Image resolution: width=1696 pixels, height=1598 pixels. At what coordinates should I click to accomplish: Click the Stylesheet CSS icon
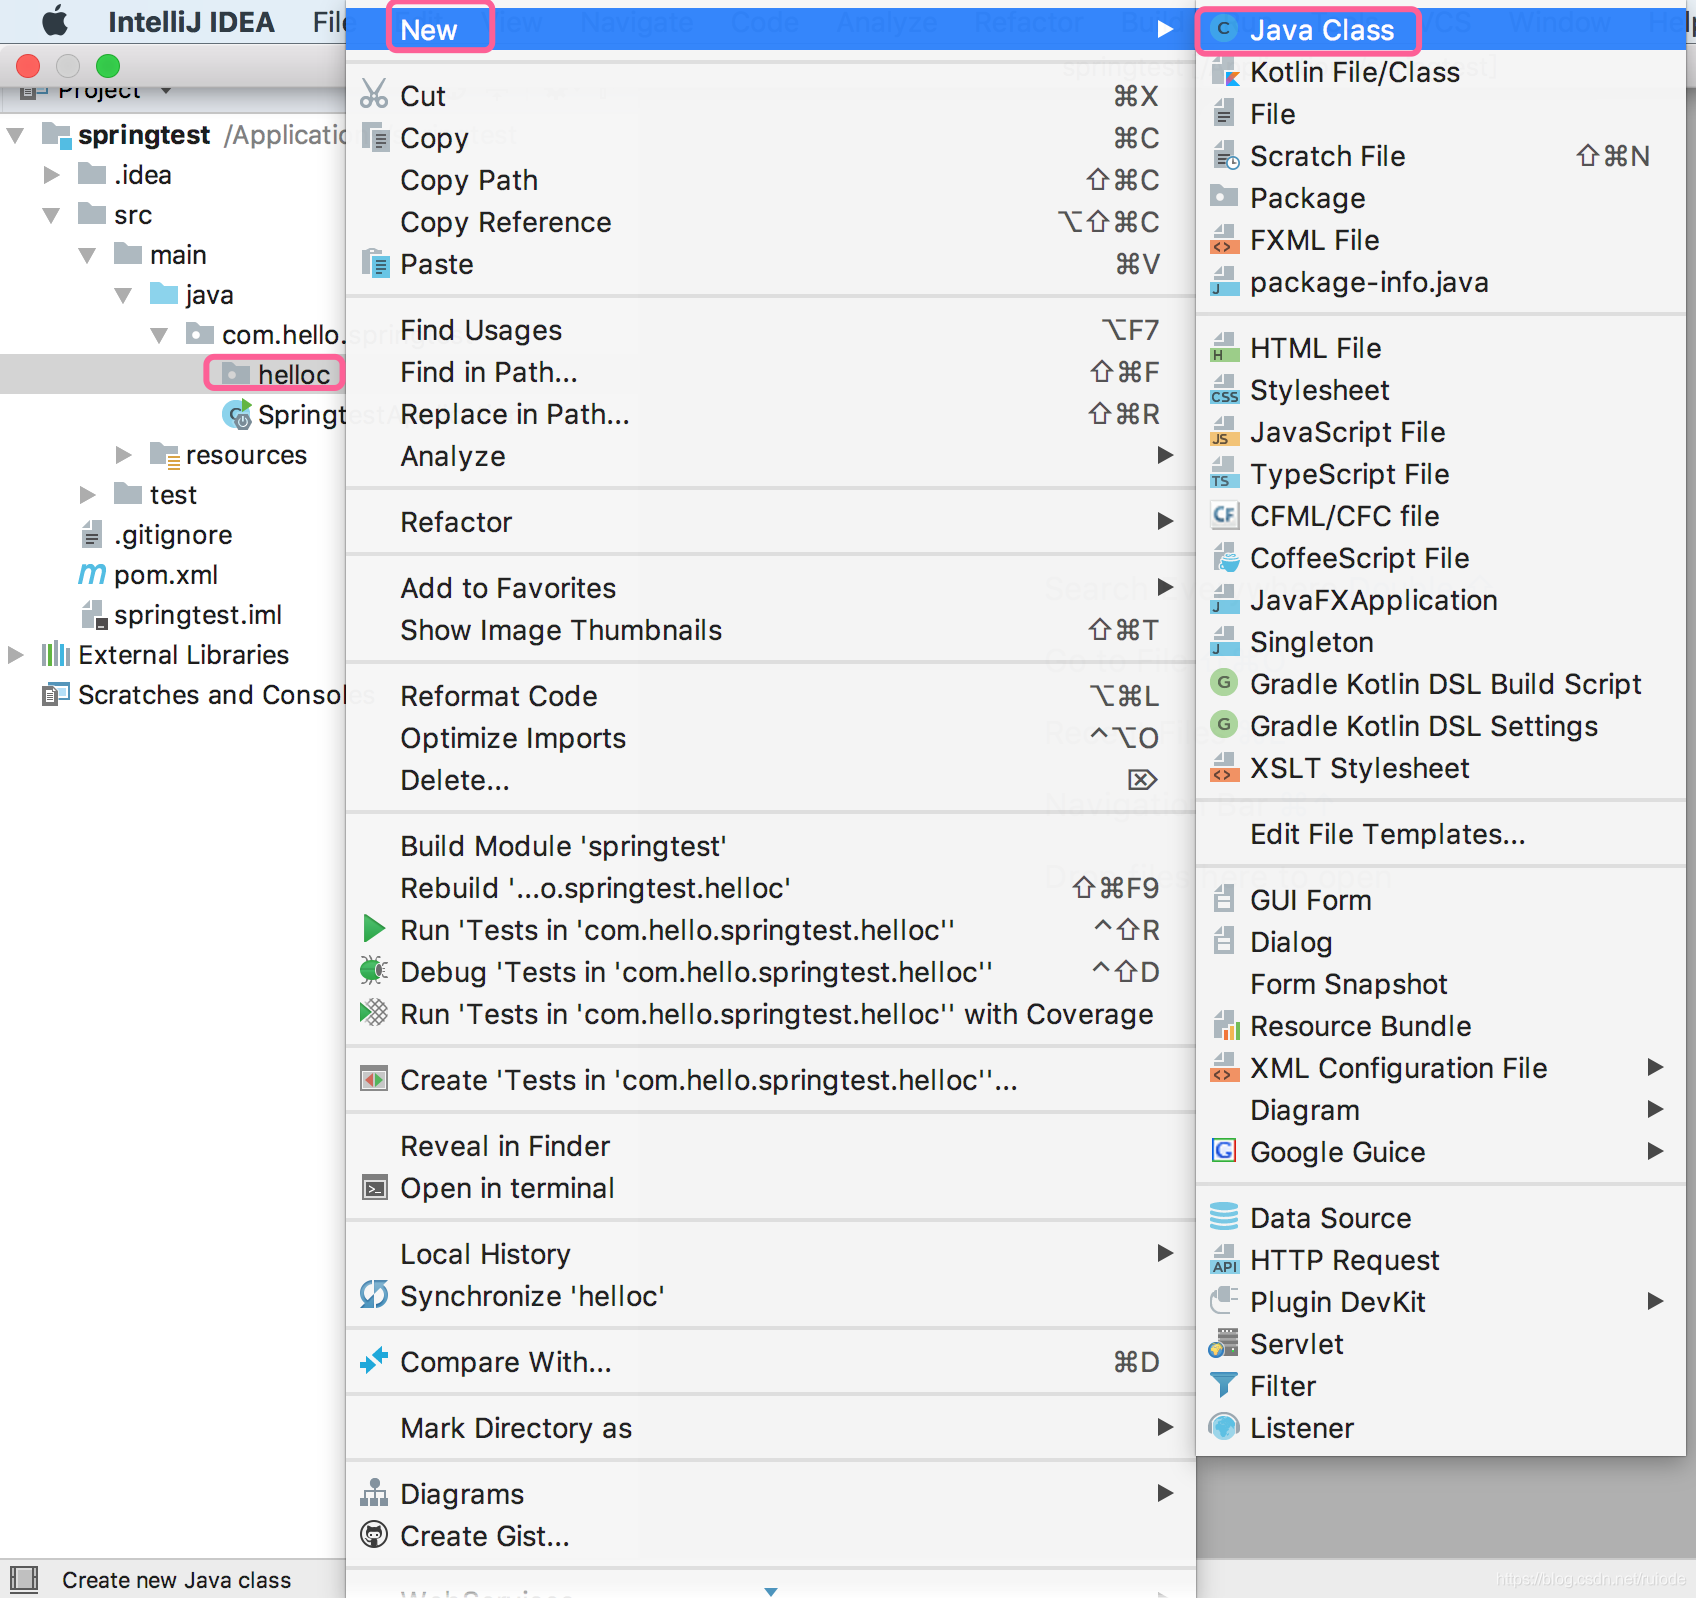point(1224,390)
